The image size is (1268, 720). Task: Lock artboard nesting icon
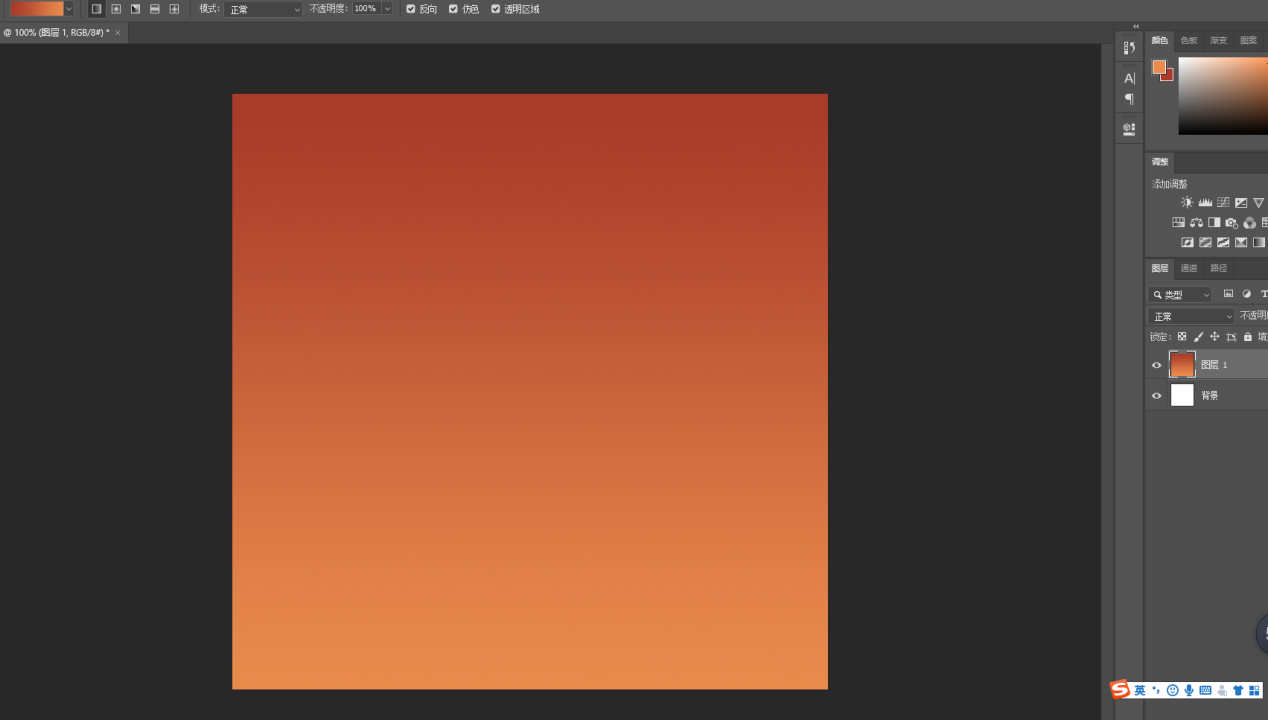click(1231, 337)
